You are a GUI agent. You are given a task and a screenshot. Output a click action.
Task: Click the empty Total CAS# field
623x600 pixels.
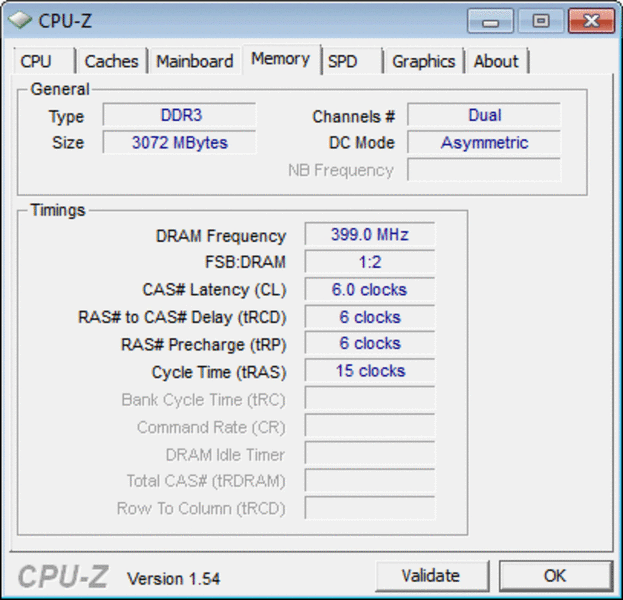[x=370, y=480]
